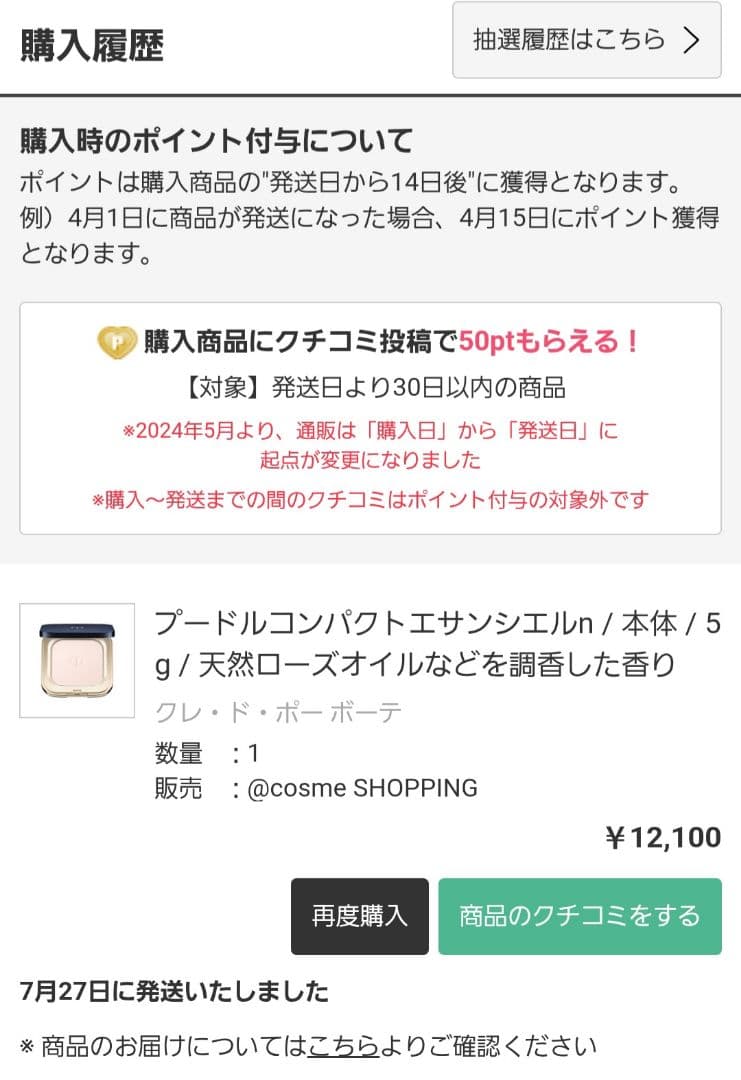Viewport: 741px width, 1080px height.
Task: Click the chevron arrow beside 抽選履歴はこちら
Action: pyautogui.click(x=691, y=40)
